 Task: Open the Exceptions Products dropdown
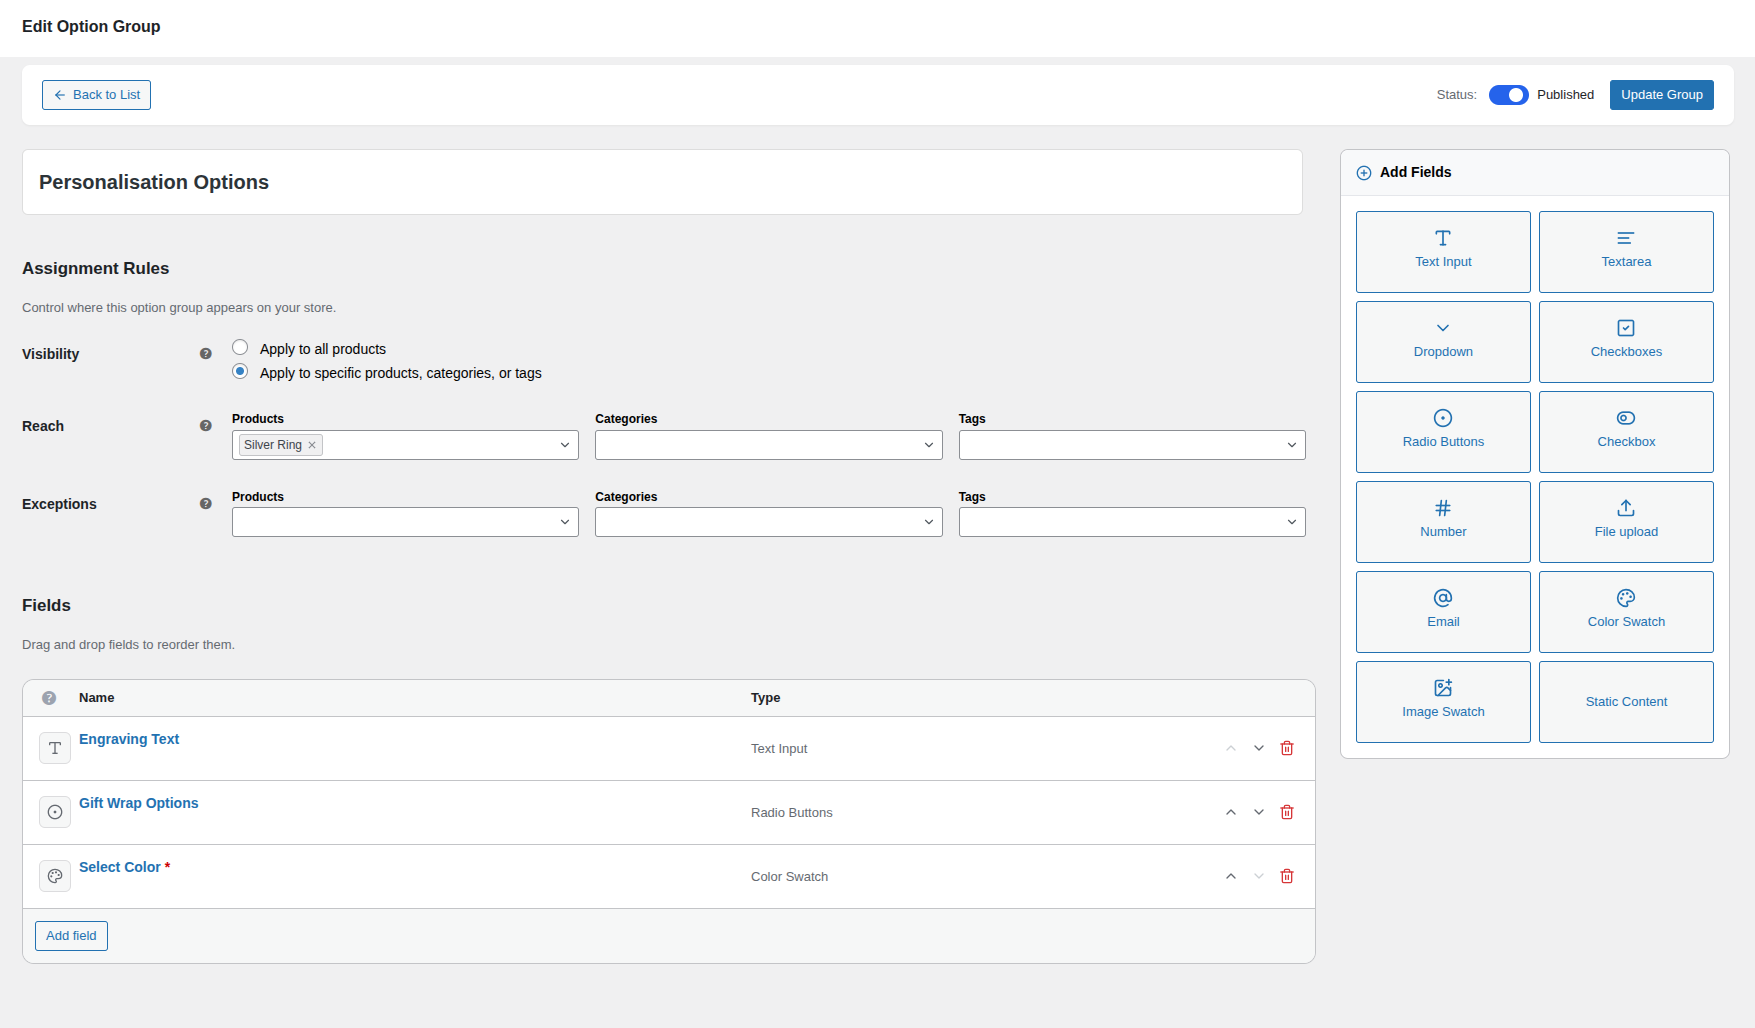tap(405, 522)
